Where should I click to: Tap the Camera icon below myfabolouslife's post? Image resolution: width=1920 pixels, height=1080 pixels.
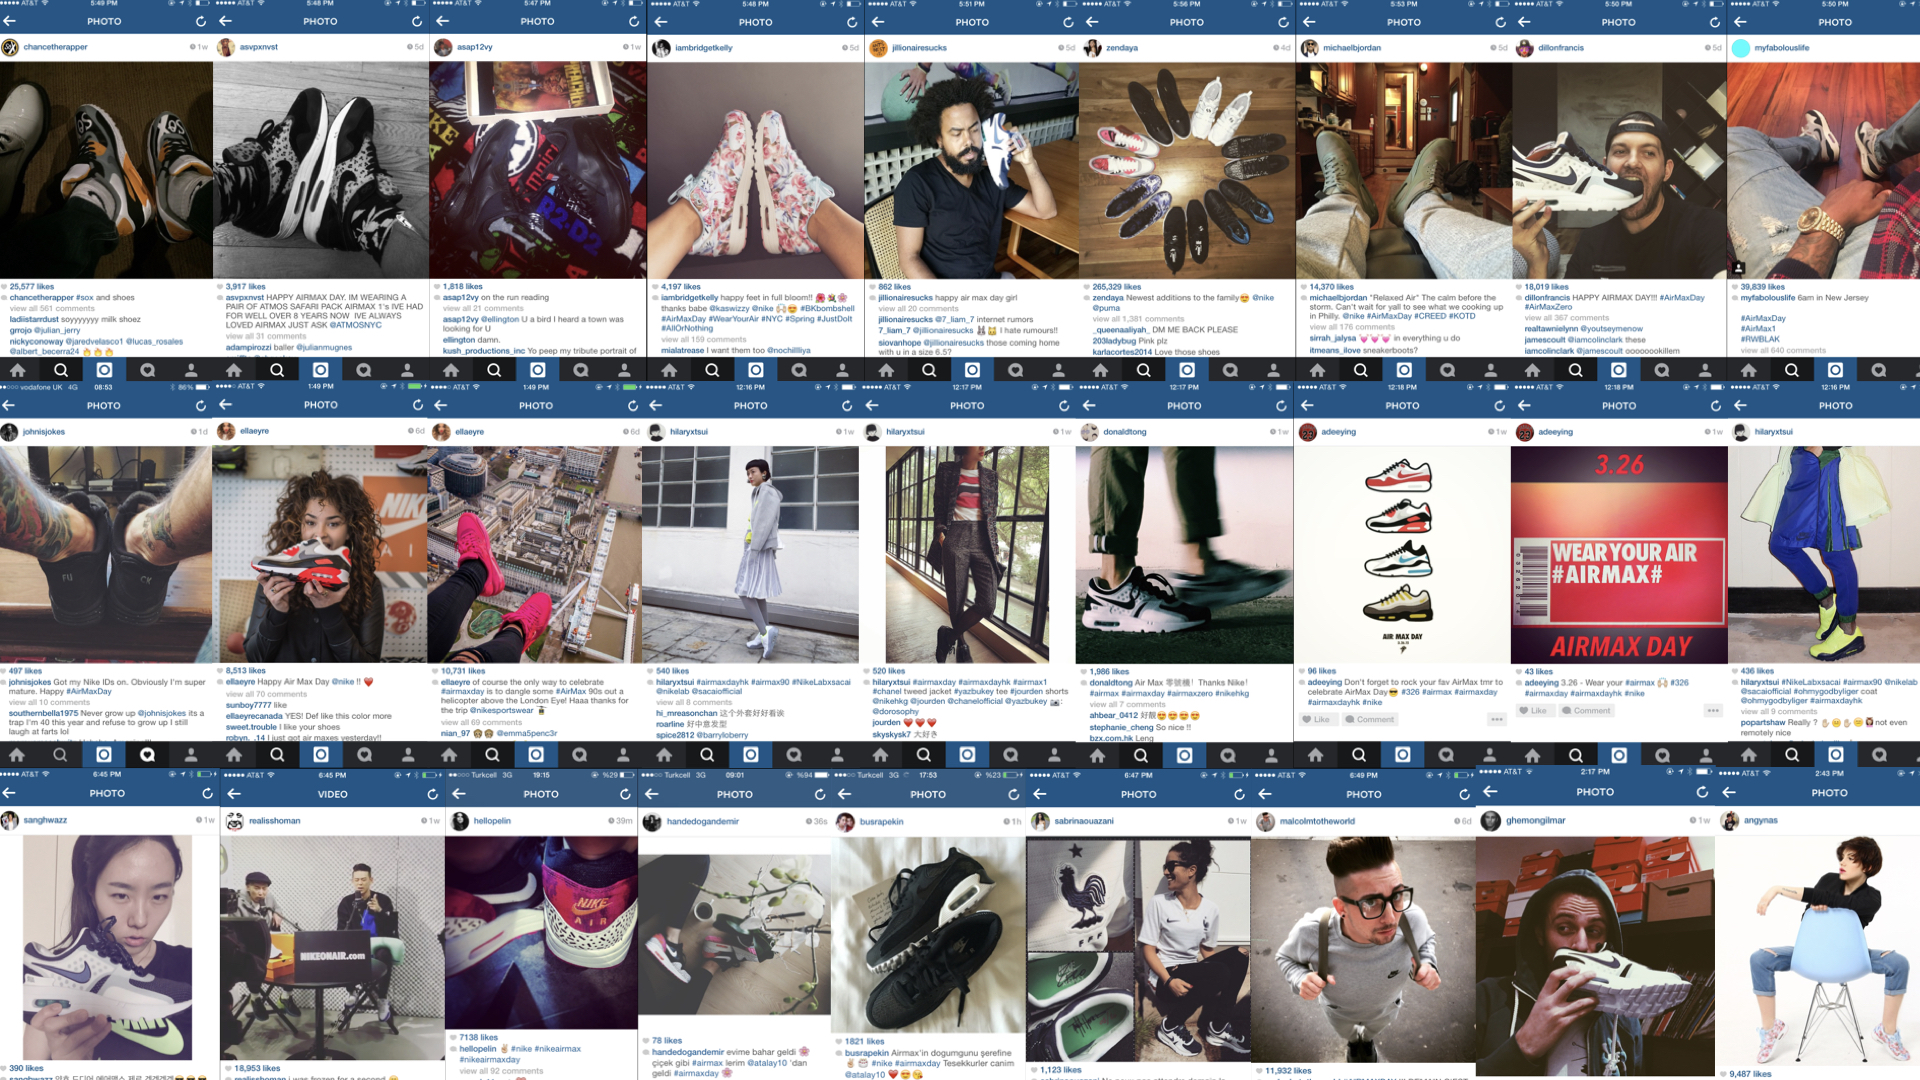tap(1836, 370)
